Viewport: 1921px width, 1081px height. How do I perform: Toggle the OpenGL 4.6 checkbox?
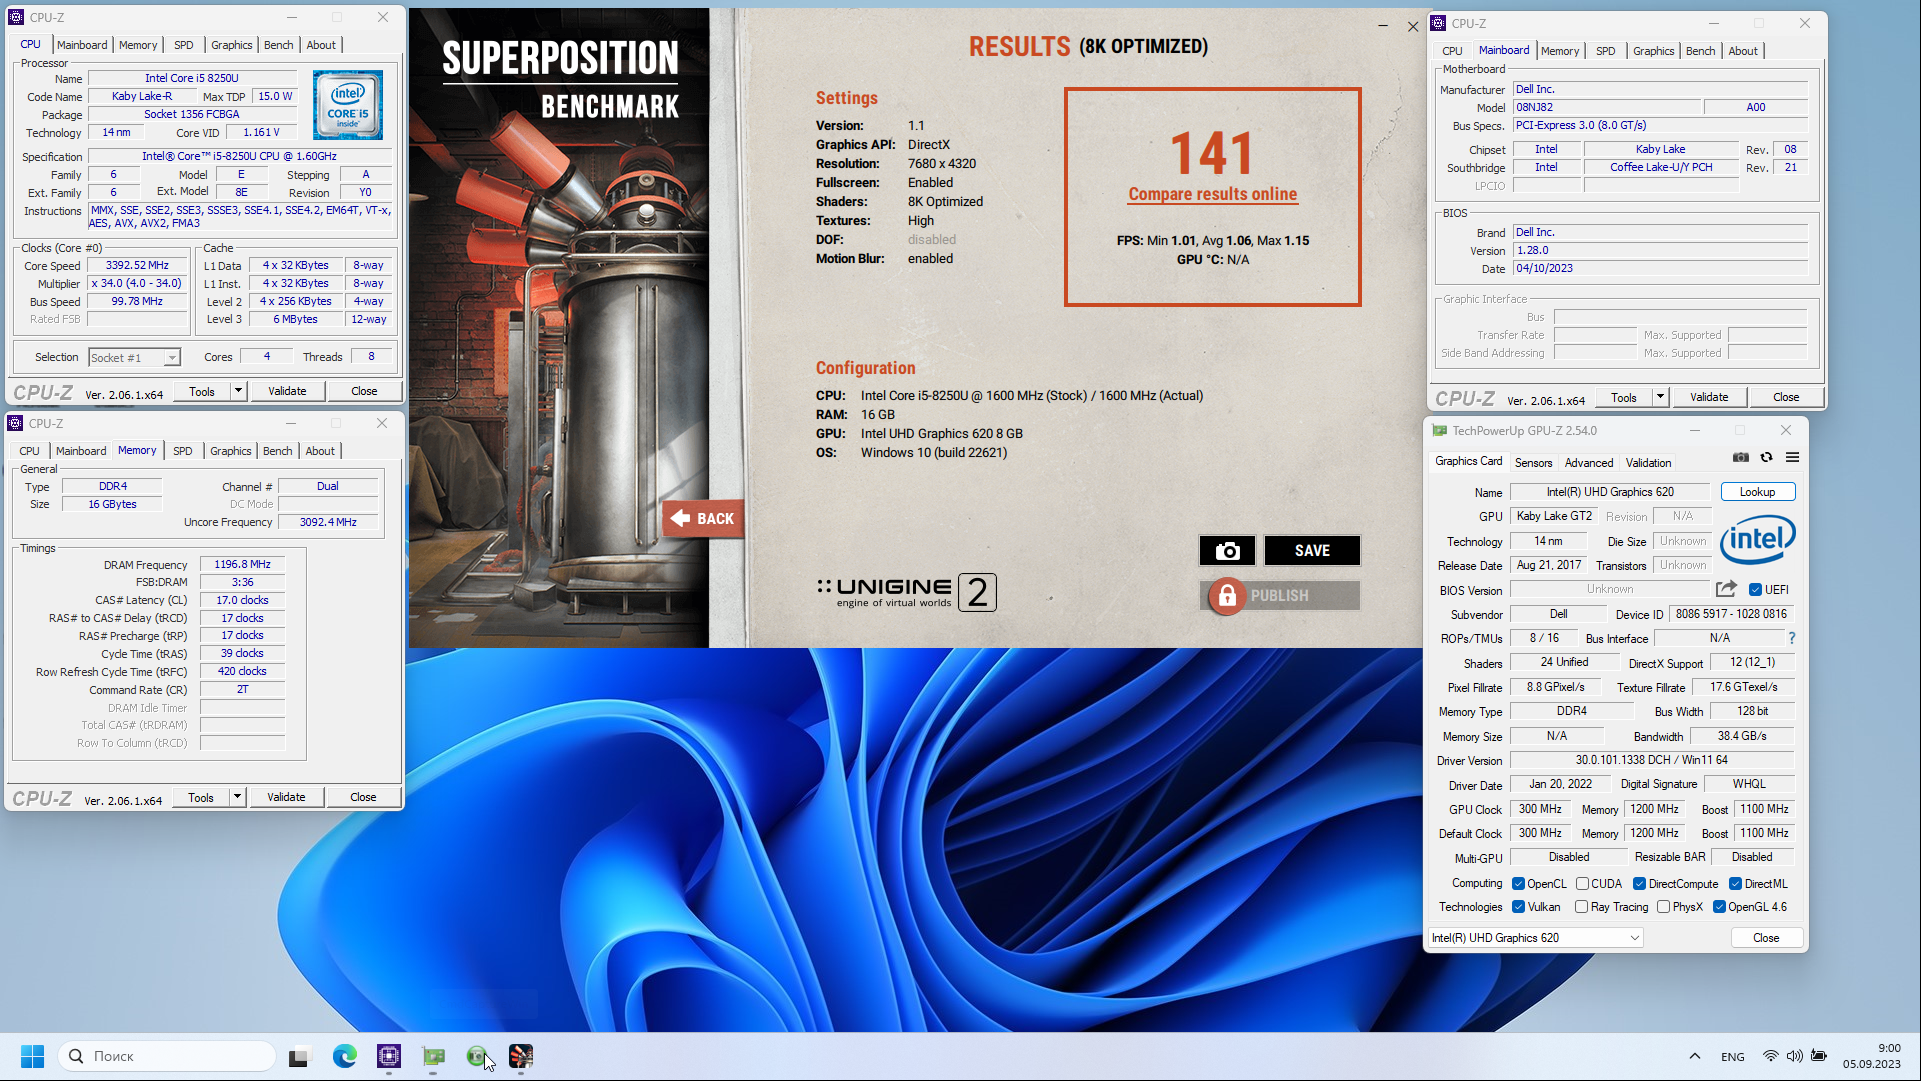tap(1719, 907)
